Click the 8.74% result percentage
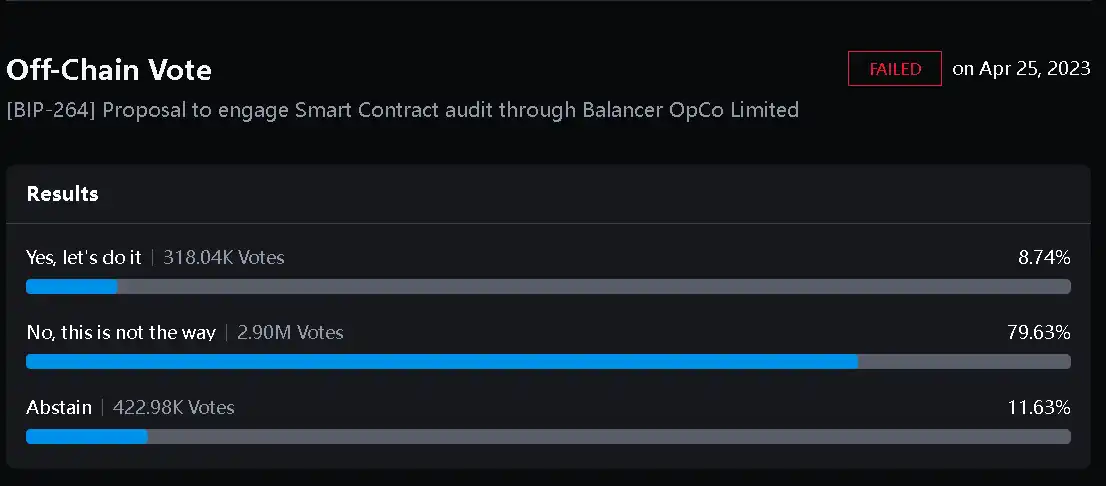The width and height of the screenshot is (1106, 486). (x=1044, y=258)
